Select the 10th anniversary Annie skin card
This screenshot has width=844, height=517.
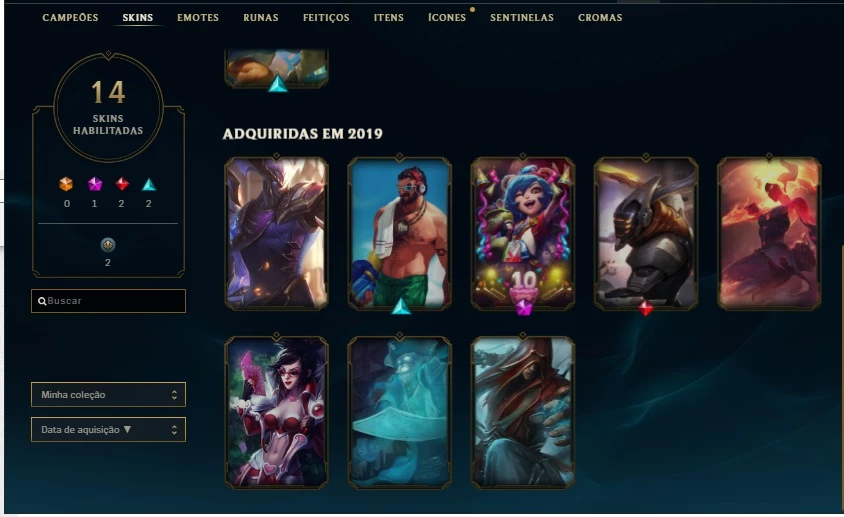point(523,234)
